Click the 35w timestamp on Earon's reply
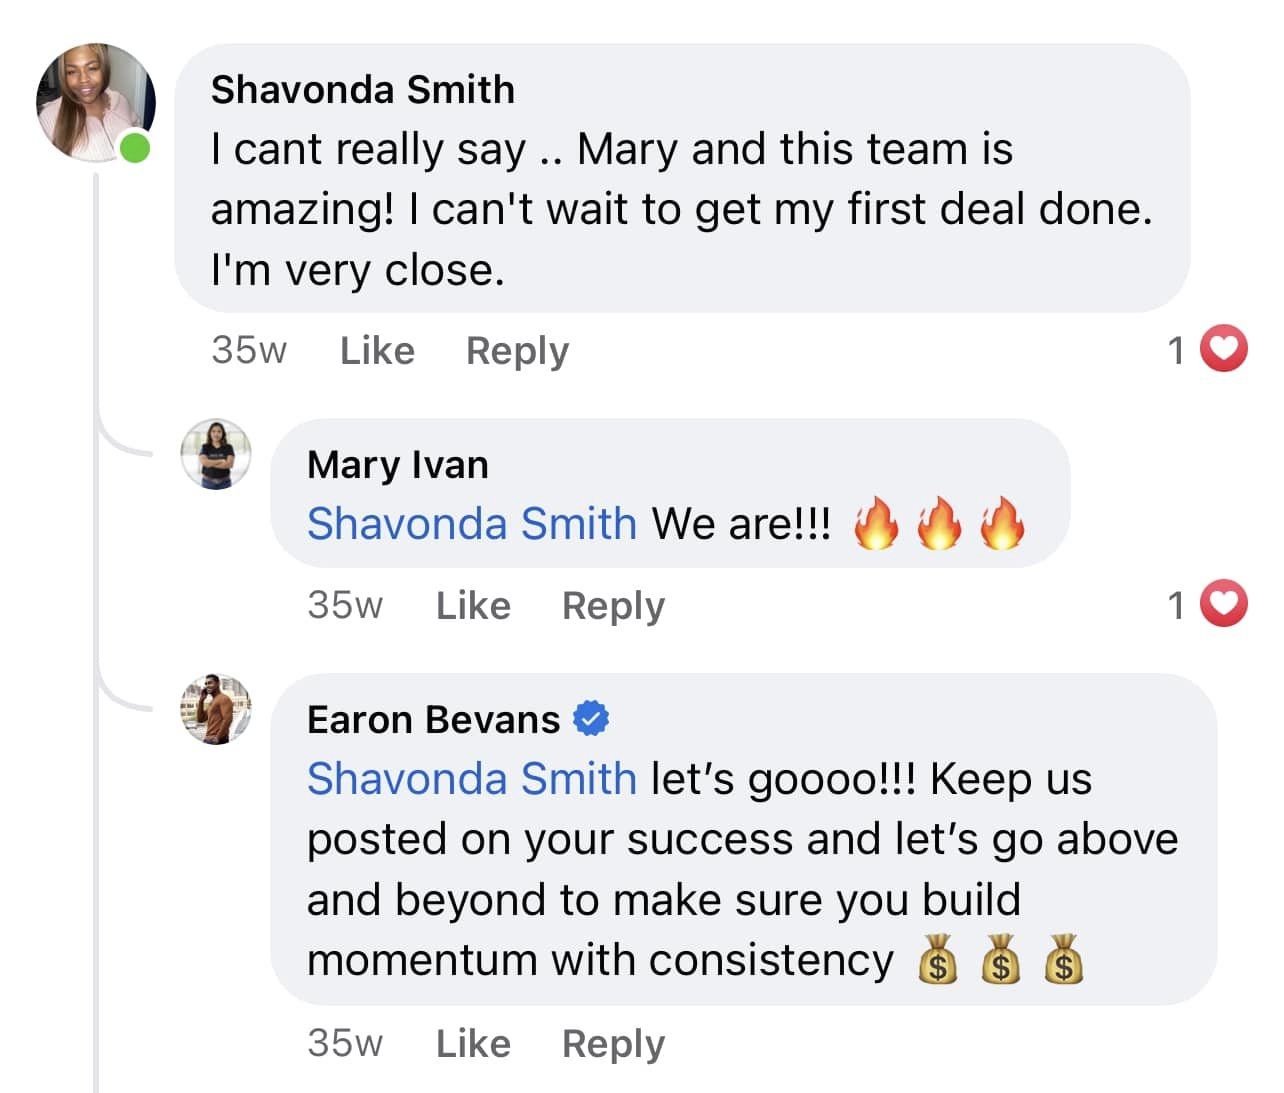This screenshot has width=1284, height=1093. click(x=345, y=1043)
